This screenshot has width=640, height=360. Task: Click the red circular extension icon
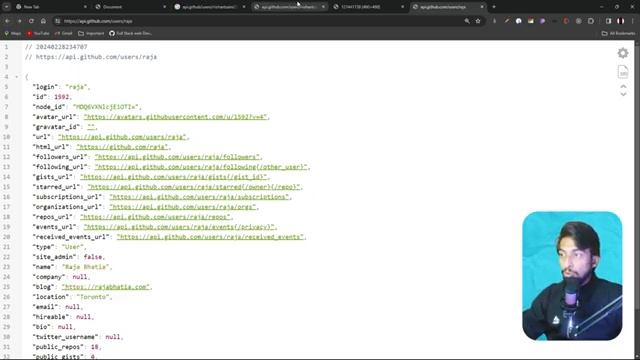(x=566, y=21)
